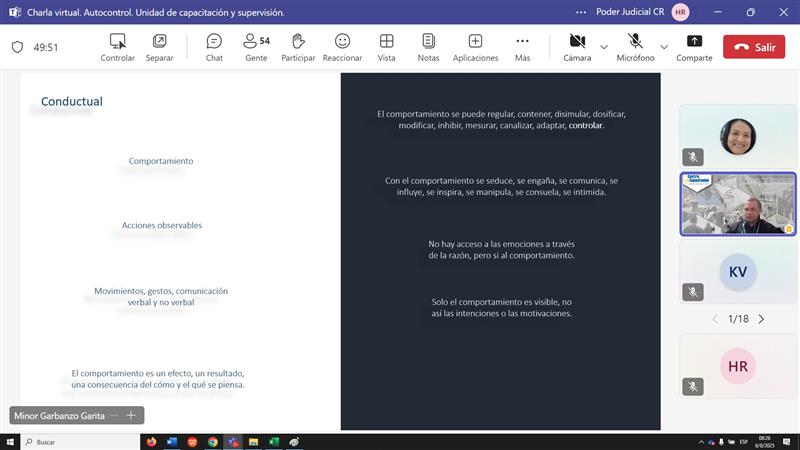Viewport: 800px width, 450px height.
Task: Open the Aplicaciones menu
Action: pos(475,47)
